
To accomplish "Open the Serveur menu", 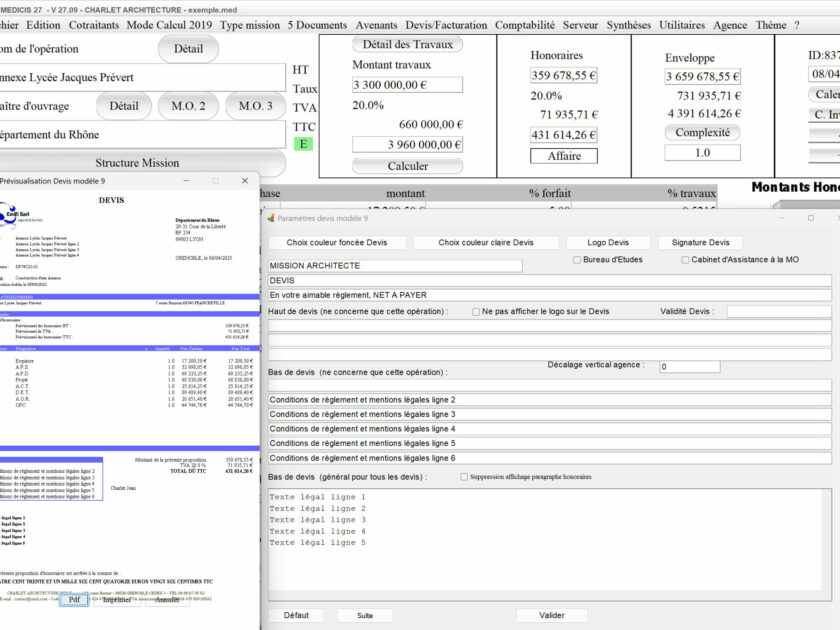I will coord(580,25).
